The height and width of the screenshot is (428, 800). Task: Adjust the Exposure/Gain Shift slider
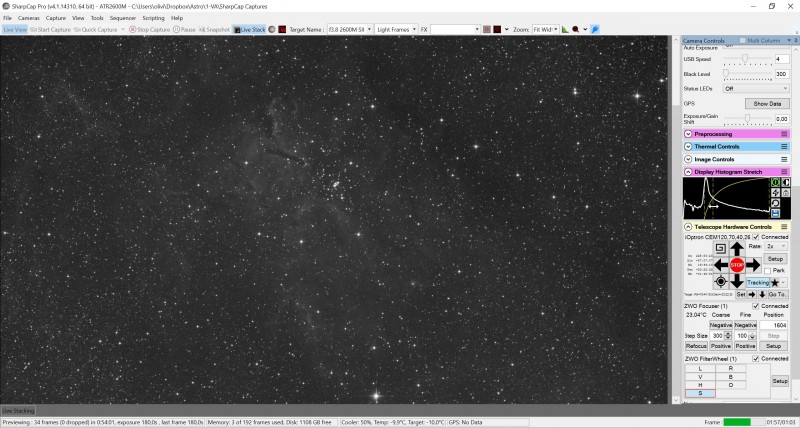tap(747, 119)
